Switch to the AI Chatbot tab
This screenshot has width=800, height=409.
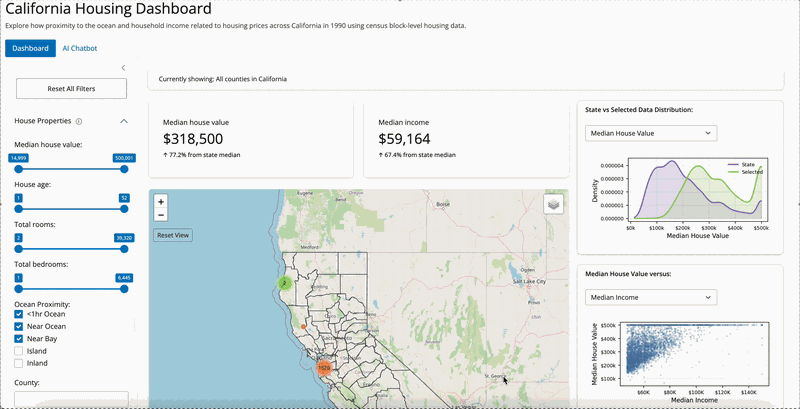click(x=80, y=48)
